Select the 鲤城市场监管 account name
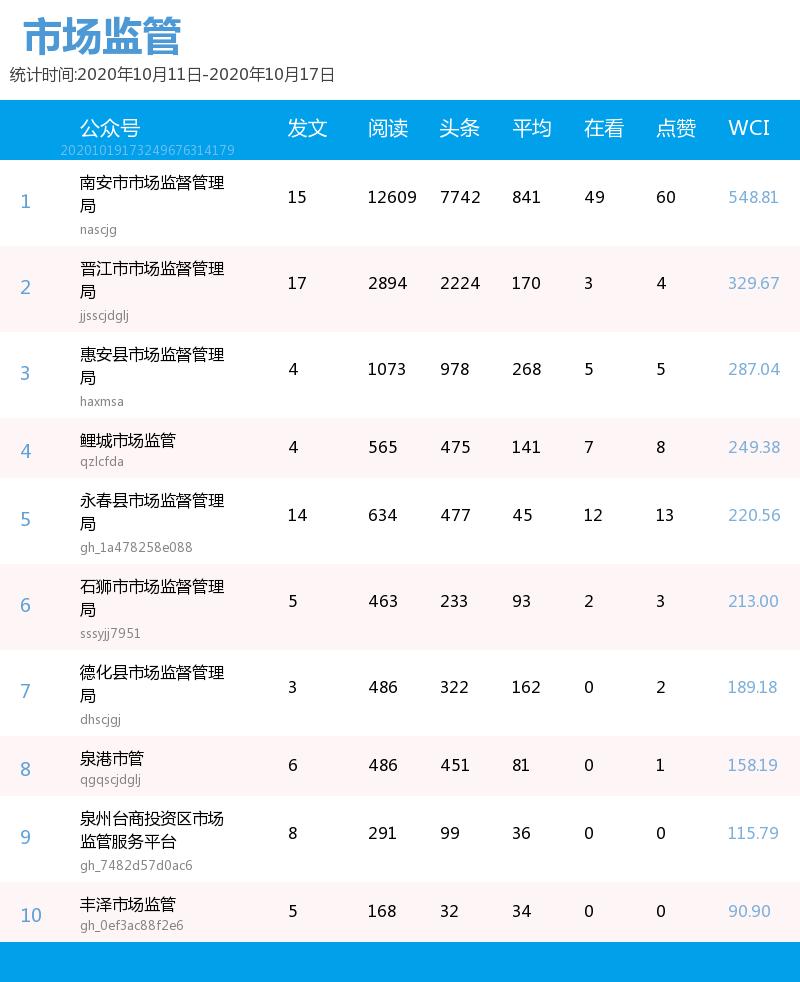The image size is (800, 982). point(128,440)
